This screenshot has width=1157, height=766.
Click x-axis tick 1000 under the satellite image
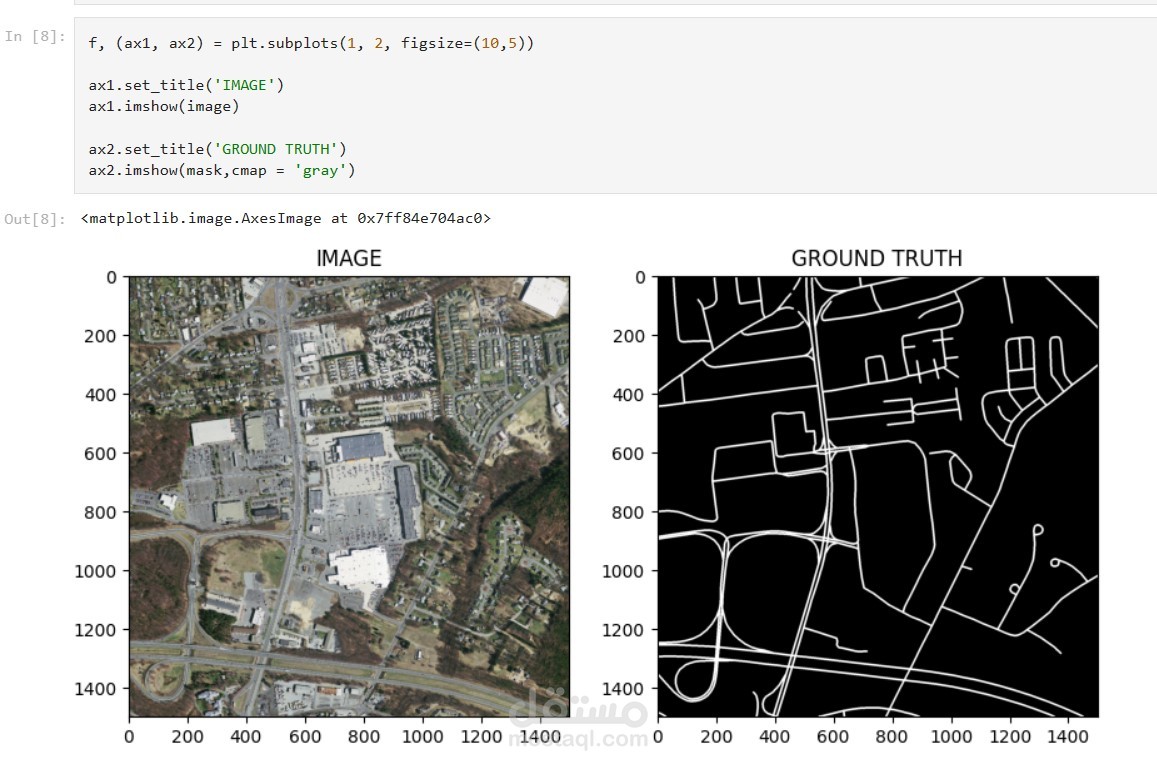click(x=422, y=738)
